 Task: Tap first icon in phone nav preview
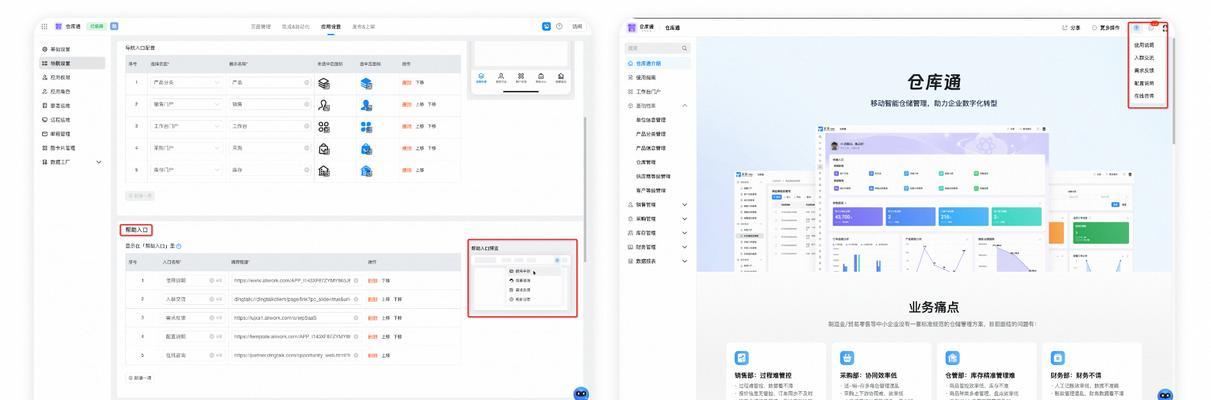tap(481, 76)
